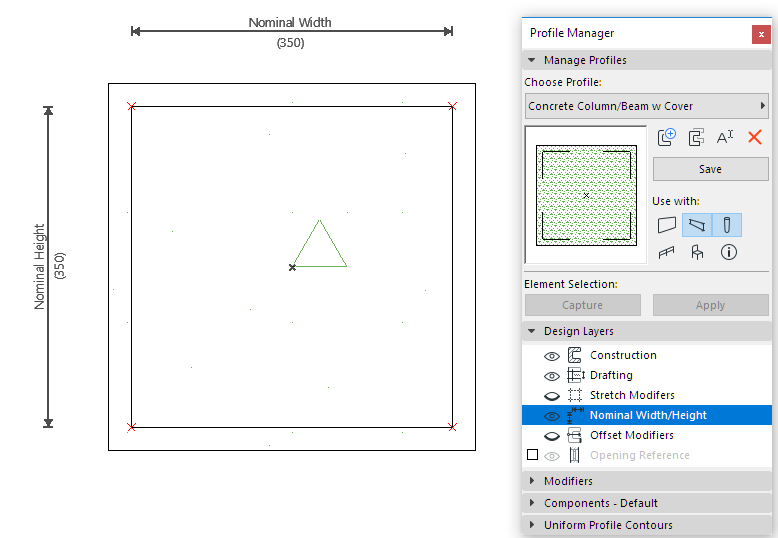The height and width of the screenshot is (538, 778).
Task: Select the Construction layer name
Action: pos(623,355)
